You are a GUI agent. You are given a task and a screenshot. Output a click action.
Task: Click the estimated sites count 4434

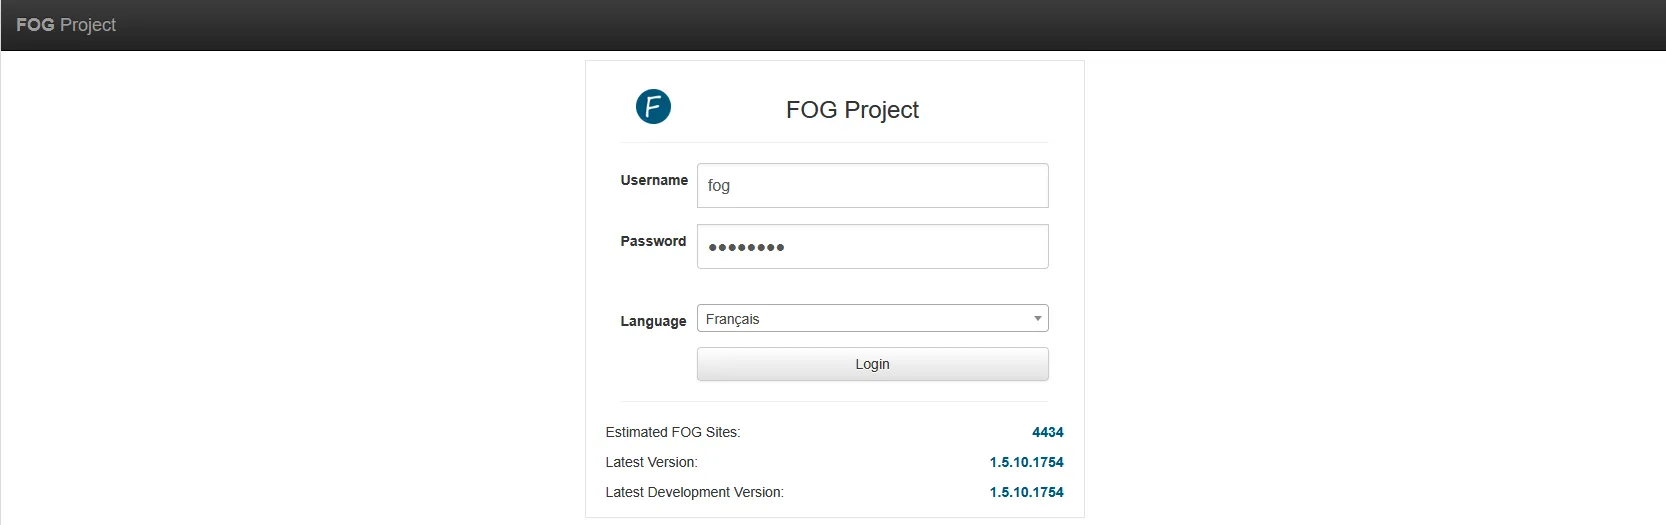point(1047,432)
